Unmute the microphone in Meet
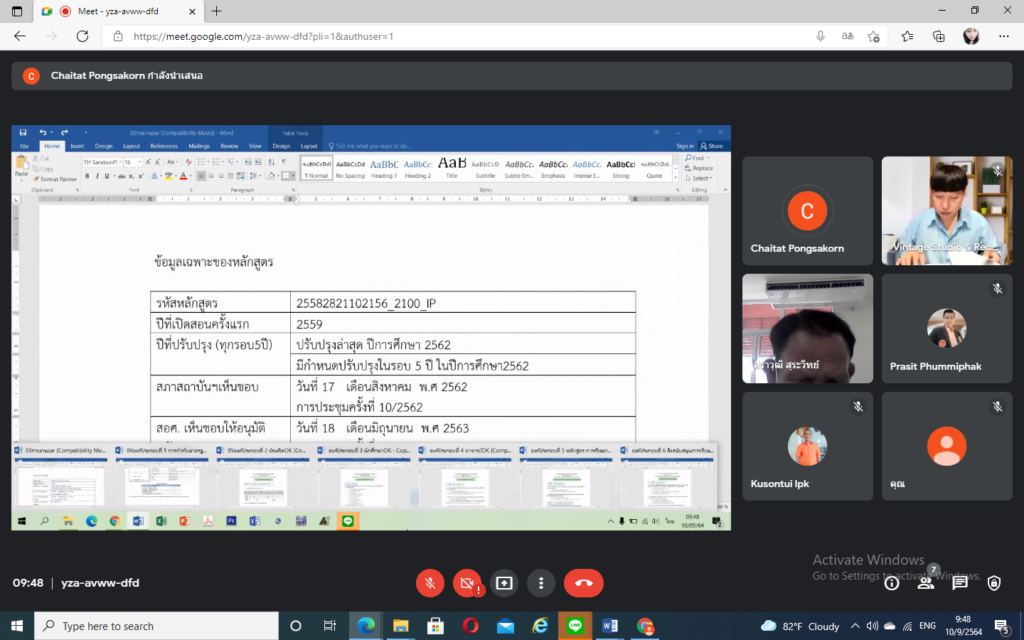Viewport: 1024px width, 640px height. click(x=430, y=583)
